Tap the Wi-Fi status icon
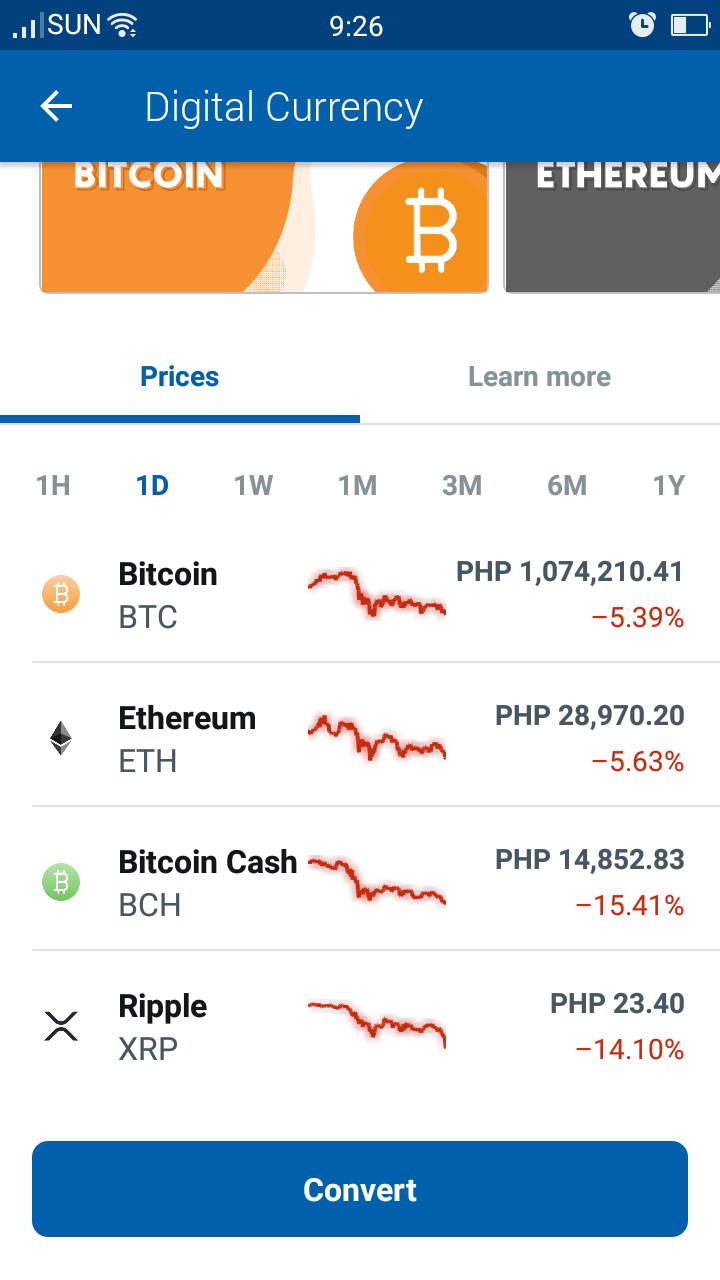Screen dimensions: 720x1280 [123, 24]
